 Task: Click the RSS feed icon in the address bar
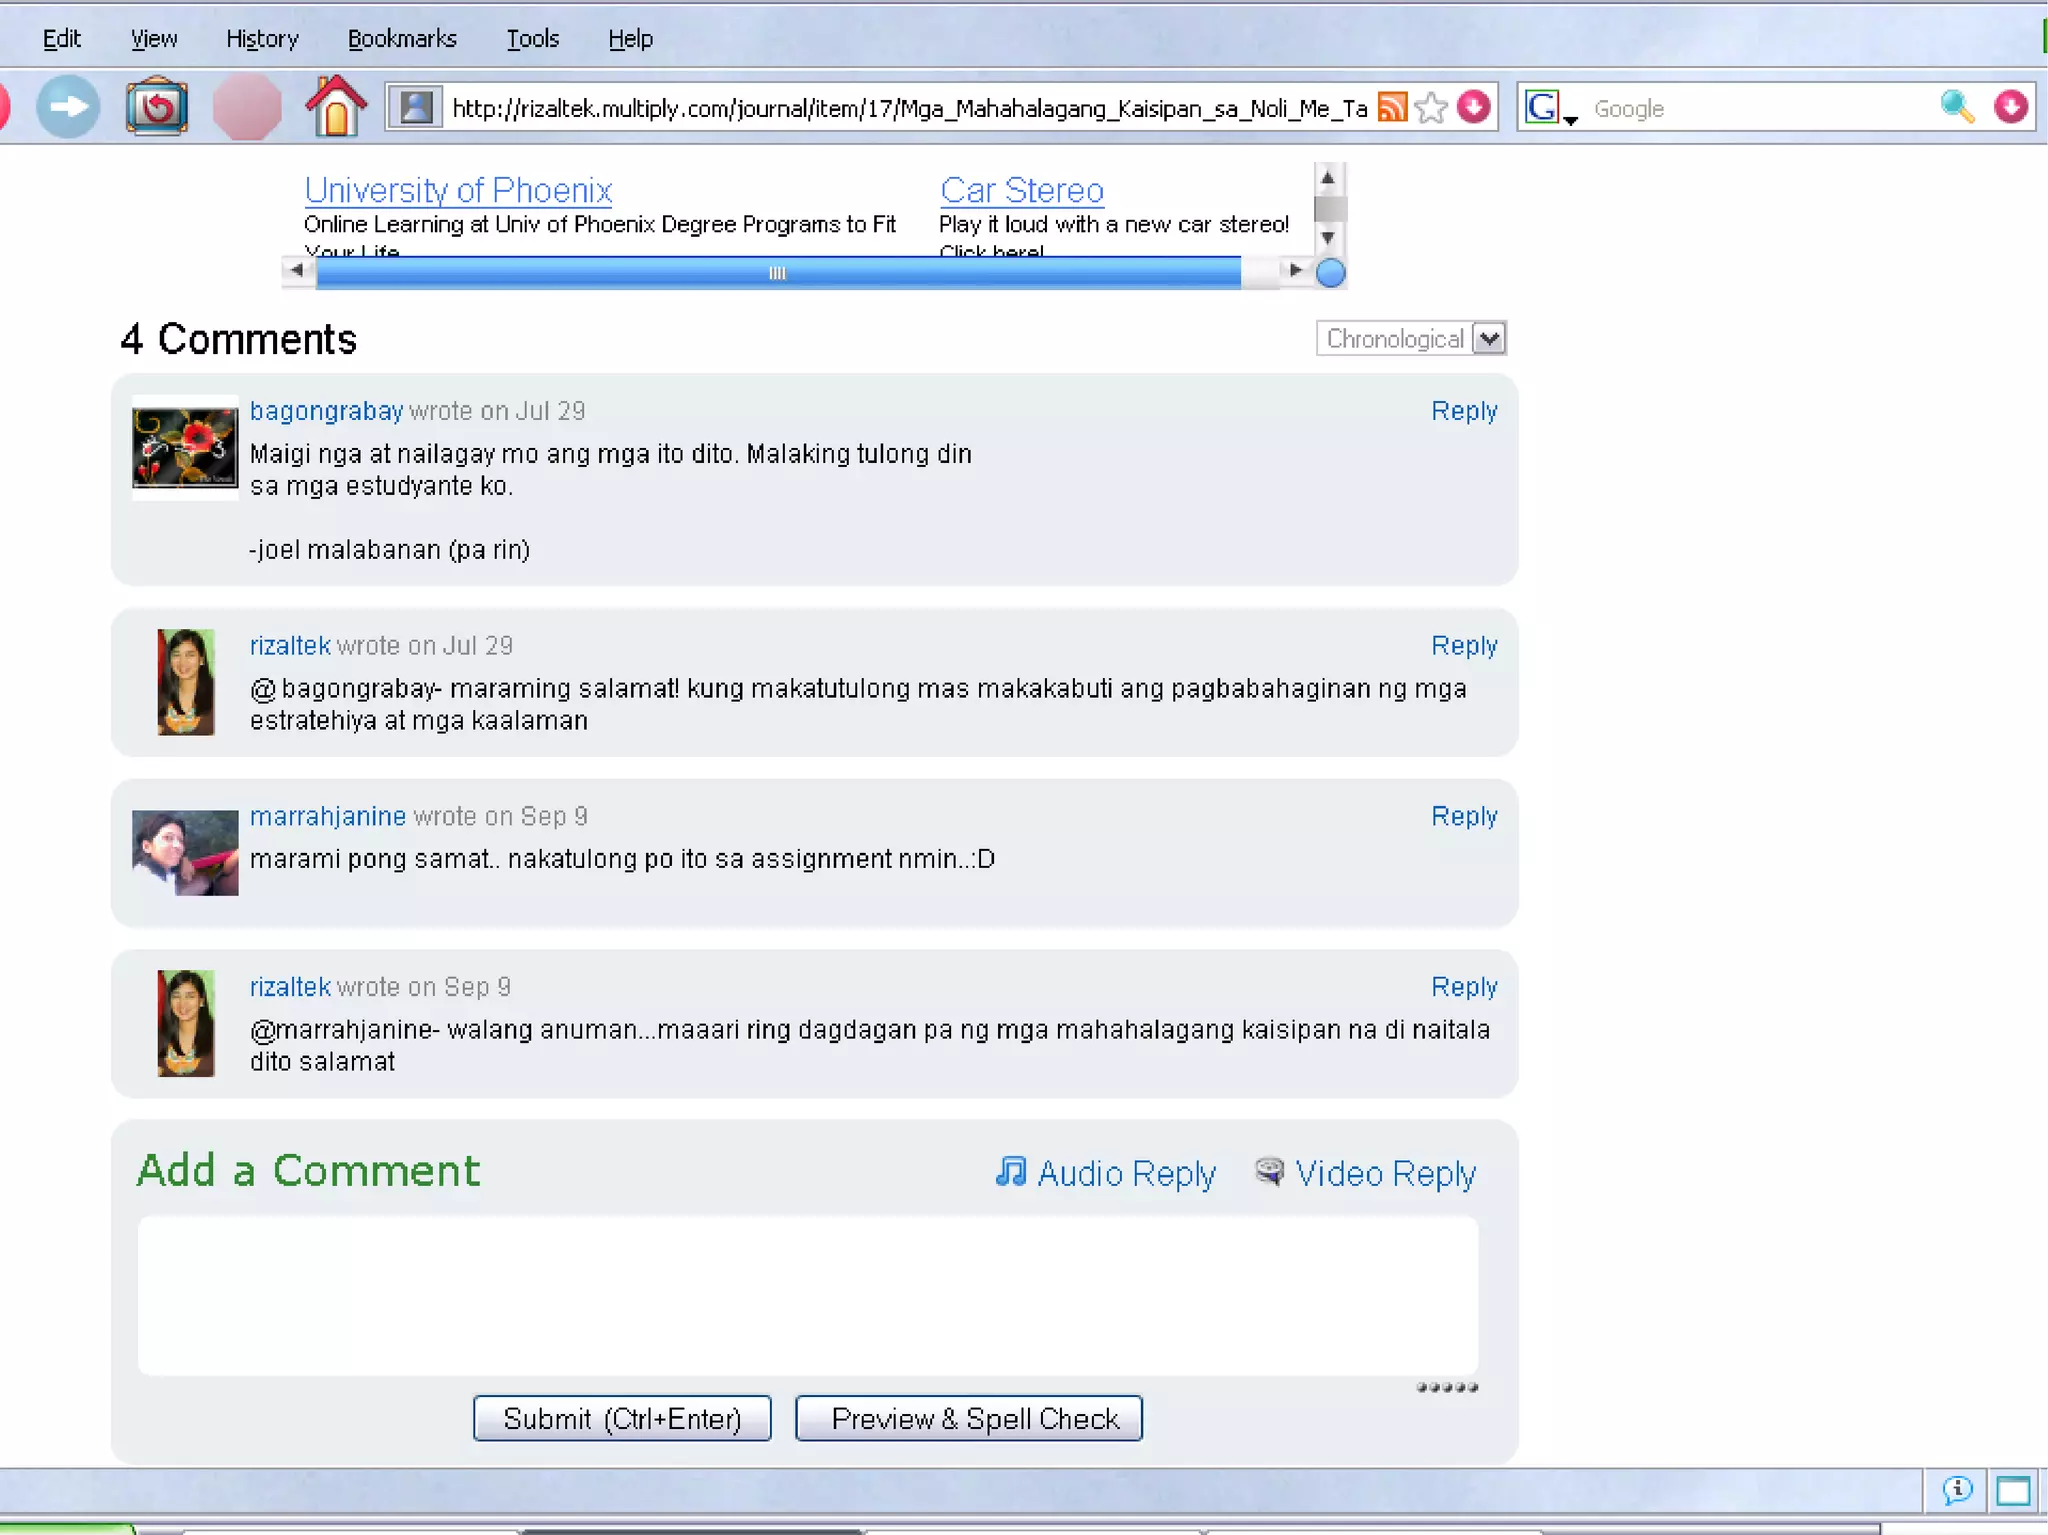point(1391,107)
